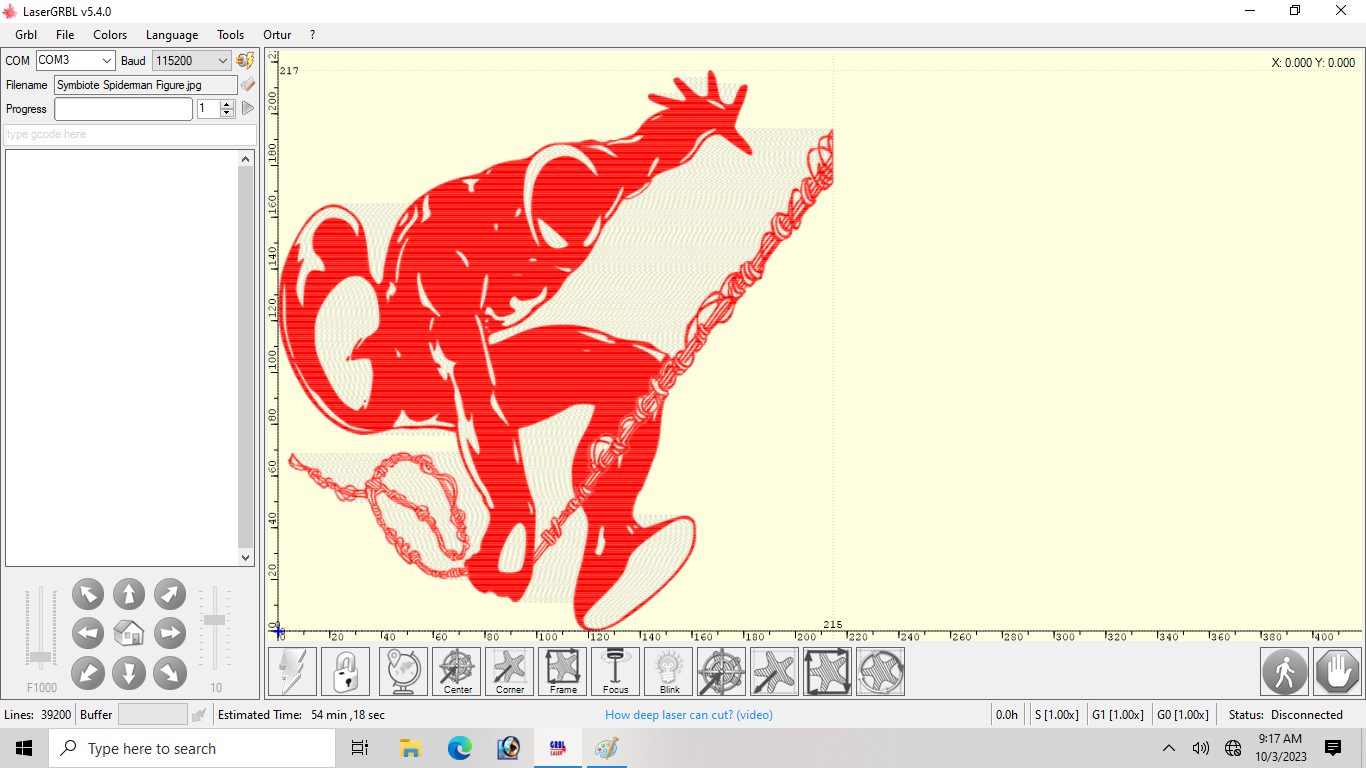The image size is (1366, 768).
Task: Click the scroll down arrow of the command log
Action: pyautogui.click(x=246, y=558)
